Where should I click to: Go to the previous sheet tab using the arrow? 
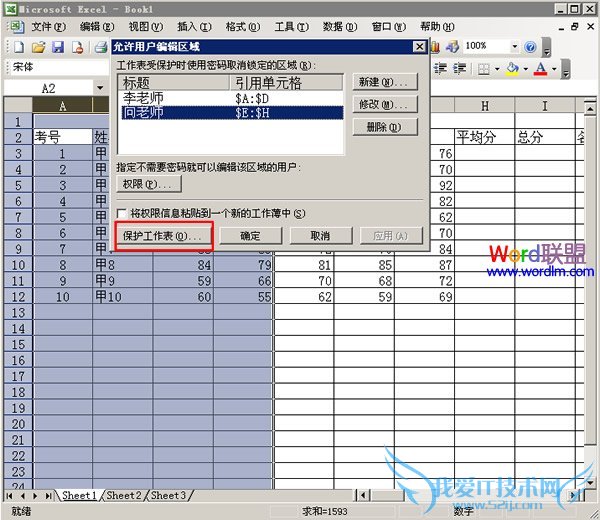click(23, 496)
